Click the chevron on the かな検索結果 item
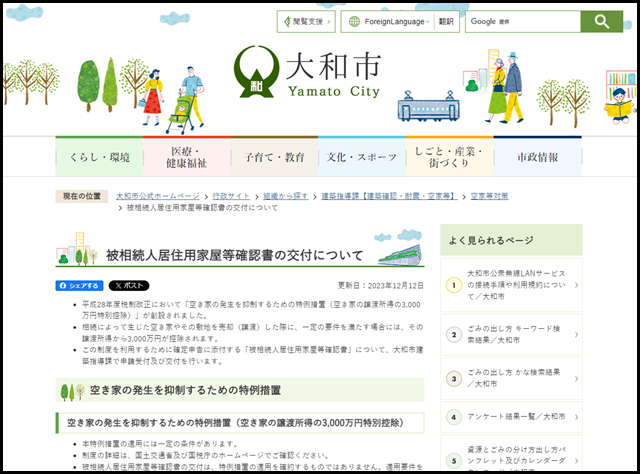 576,378
